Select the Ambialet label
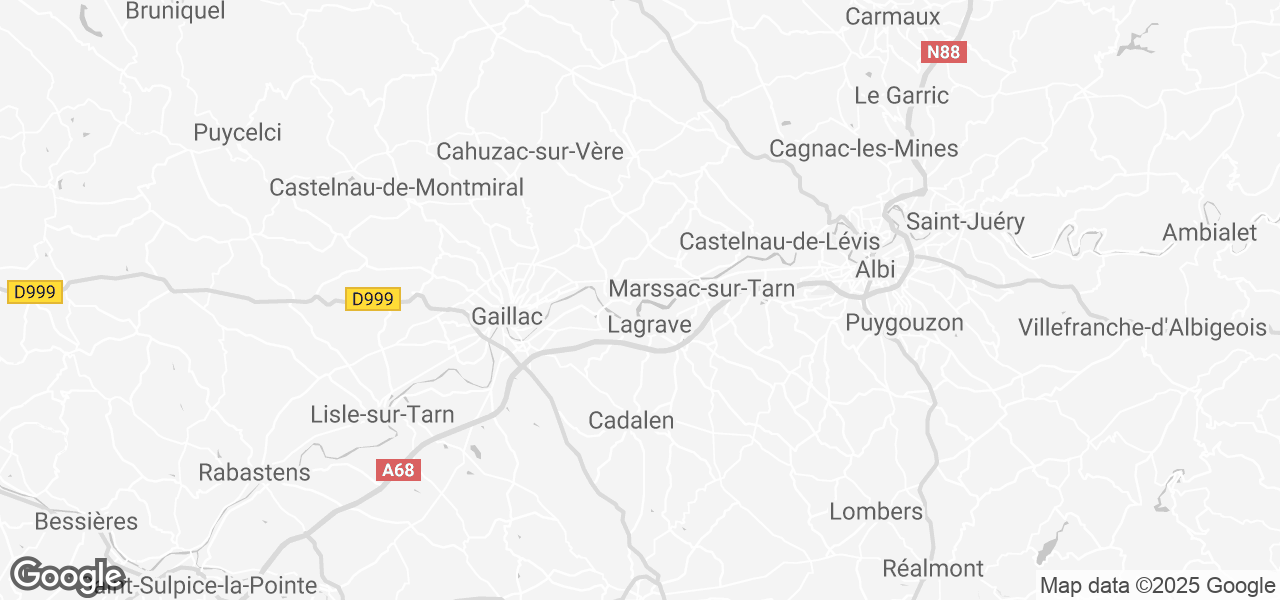The height and width of the screenshot is (600, 1280). point(1210,232)
